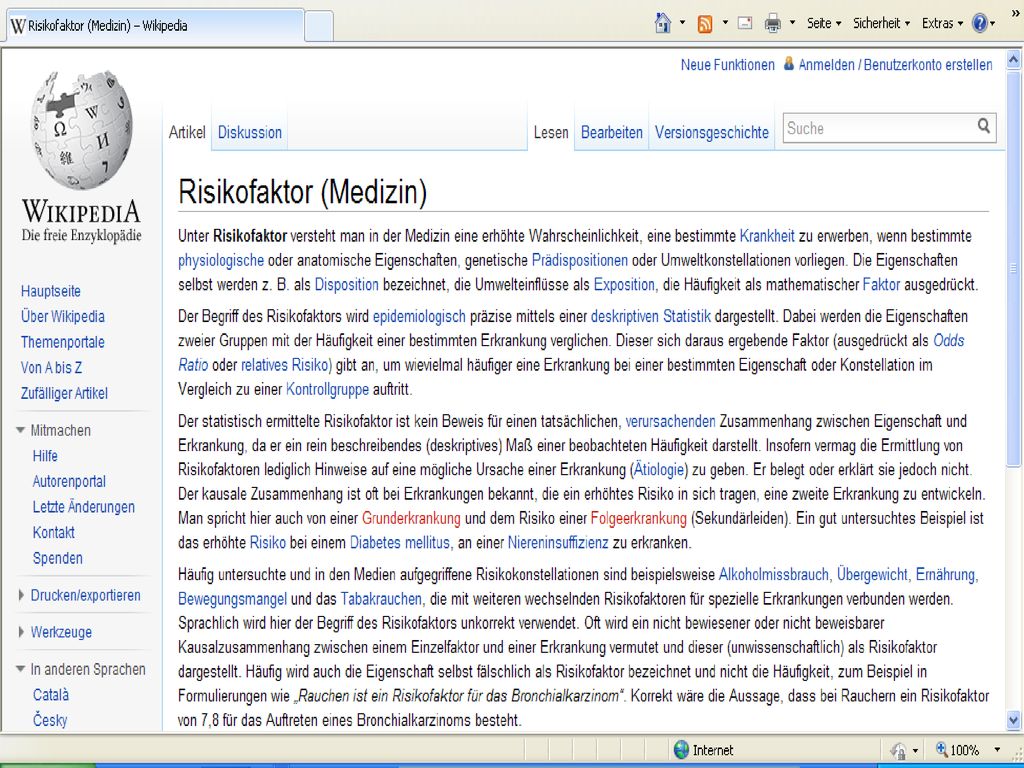Go to Hauptseite in sidebar
This screenshot has width=1024, height=768.
click(51, 291)
